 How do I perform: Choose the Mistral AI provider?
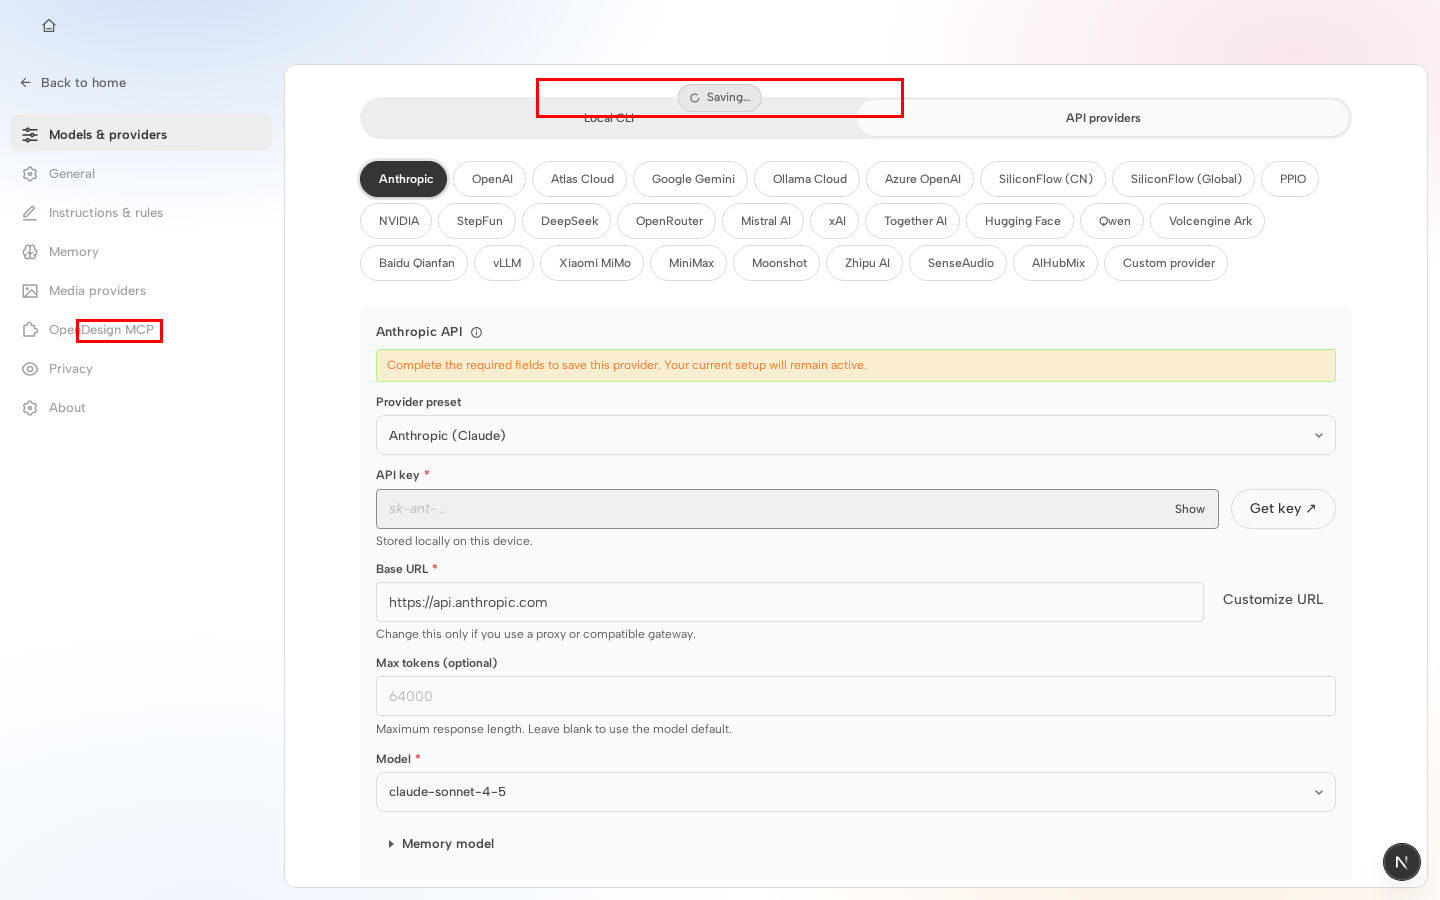point(765,221)
